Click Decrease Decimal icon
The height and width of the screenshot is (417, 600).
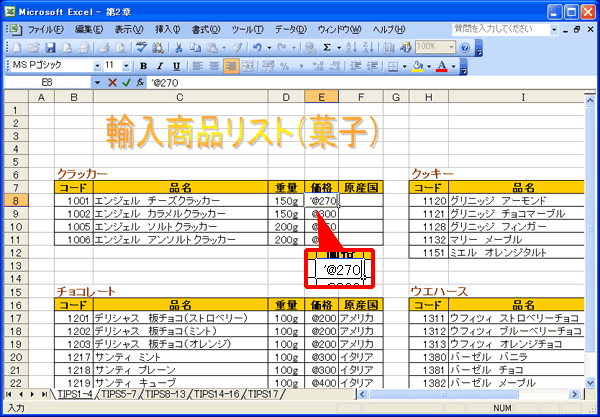(x=335, y=66)
